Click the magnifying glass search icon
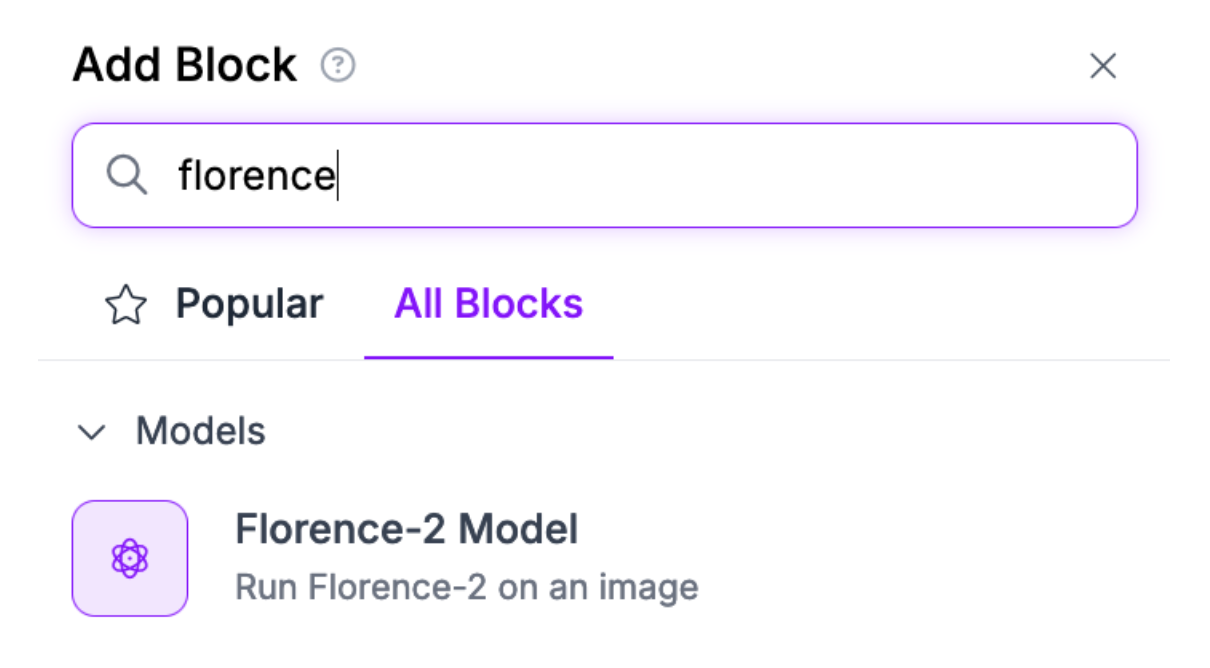1210x668 pixels. coord(127,176)
